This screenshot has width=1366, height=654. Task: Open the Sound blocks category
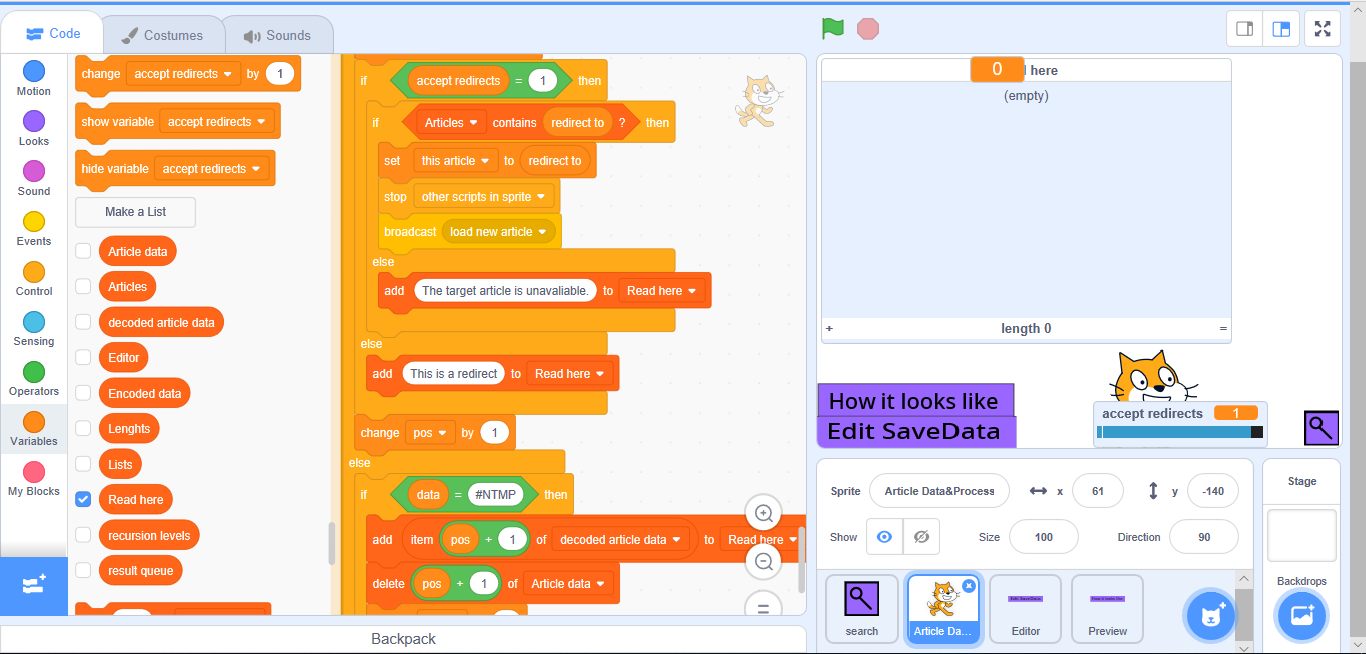34,179
